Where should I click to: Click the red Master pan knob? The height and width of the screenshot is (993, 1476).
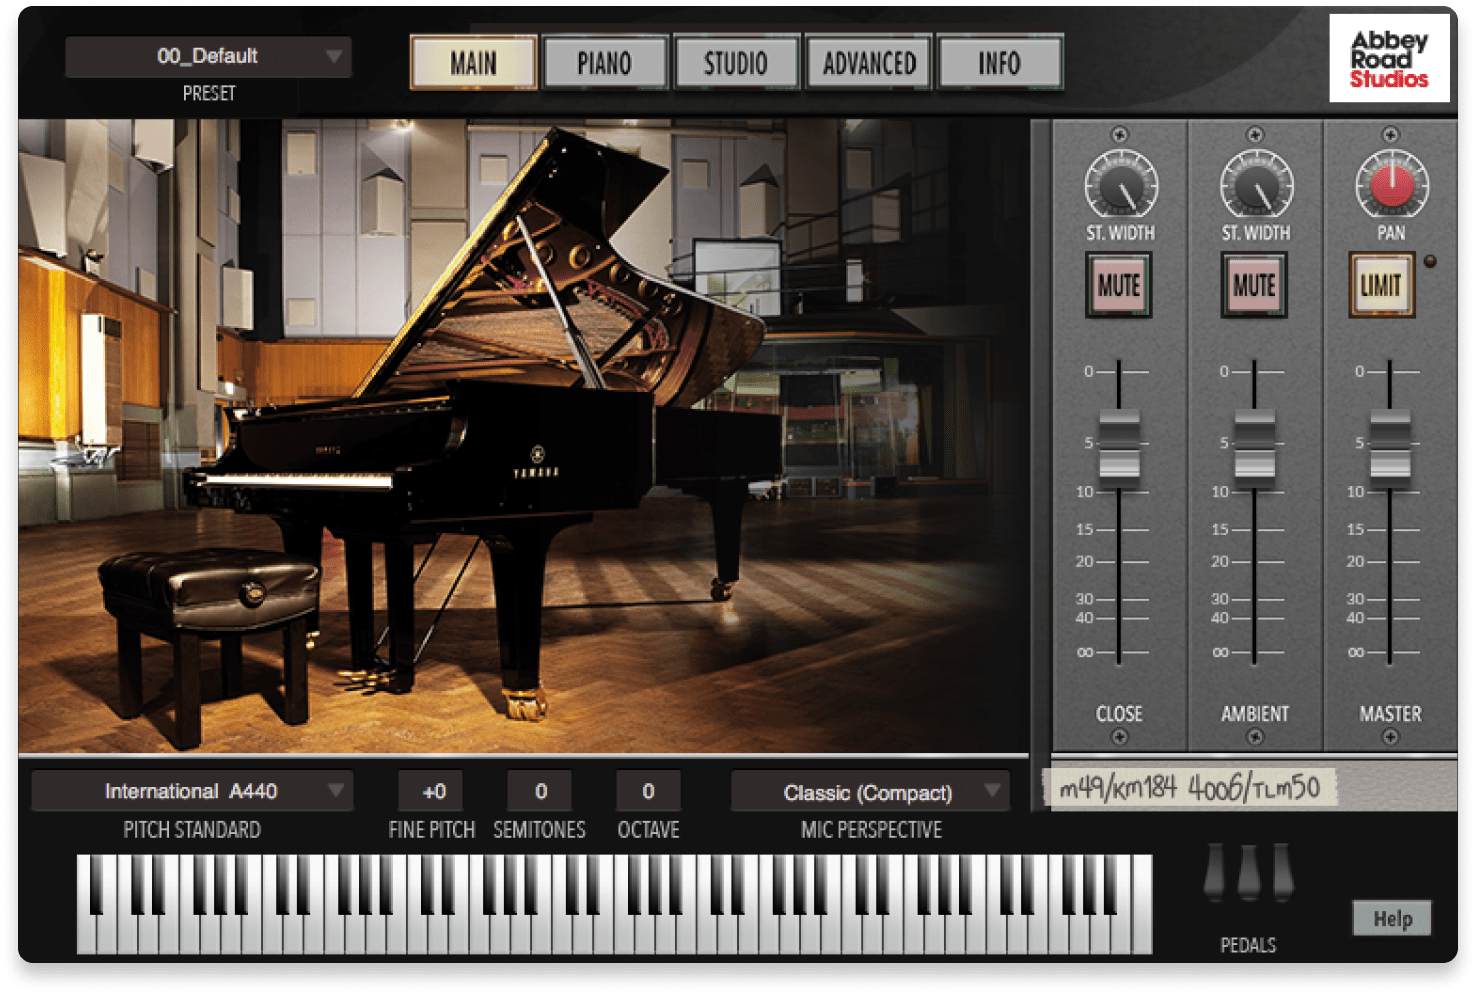click(1391, 185)
